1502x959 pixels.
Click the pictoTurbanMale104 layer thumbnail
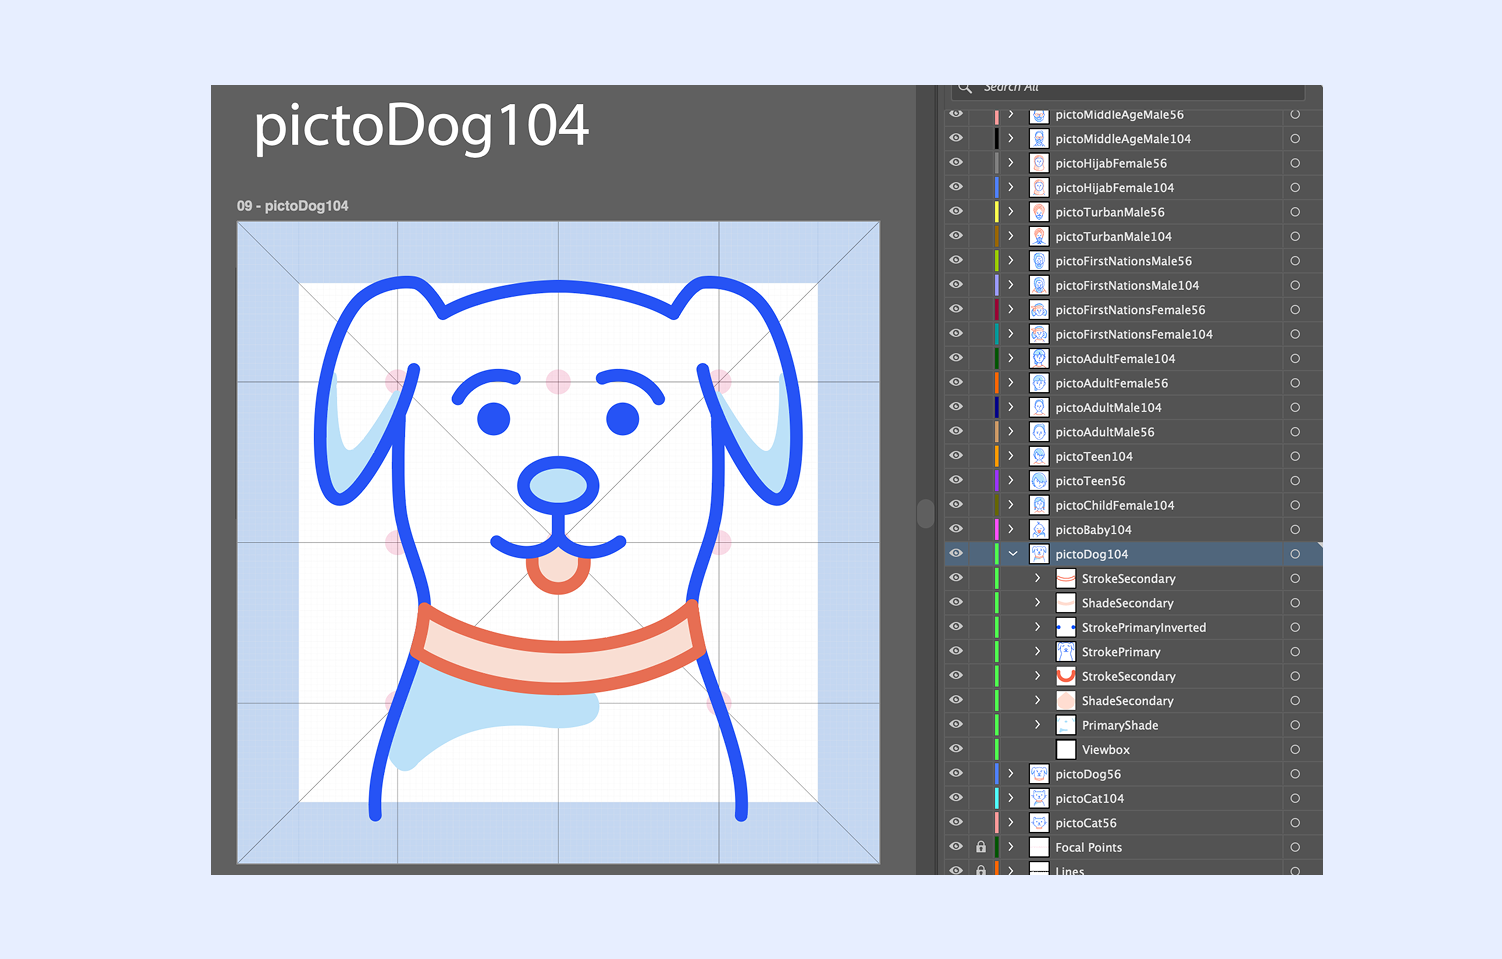1039,236
